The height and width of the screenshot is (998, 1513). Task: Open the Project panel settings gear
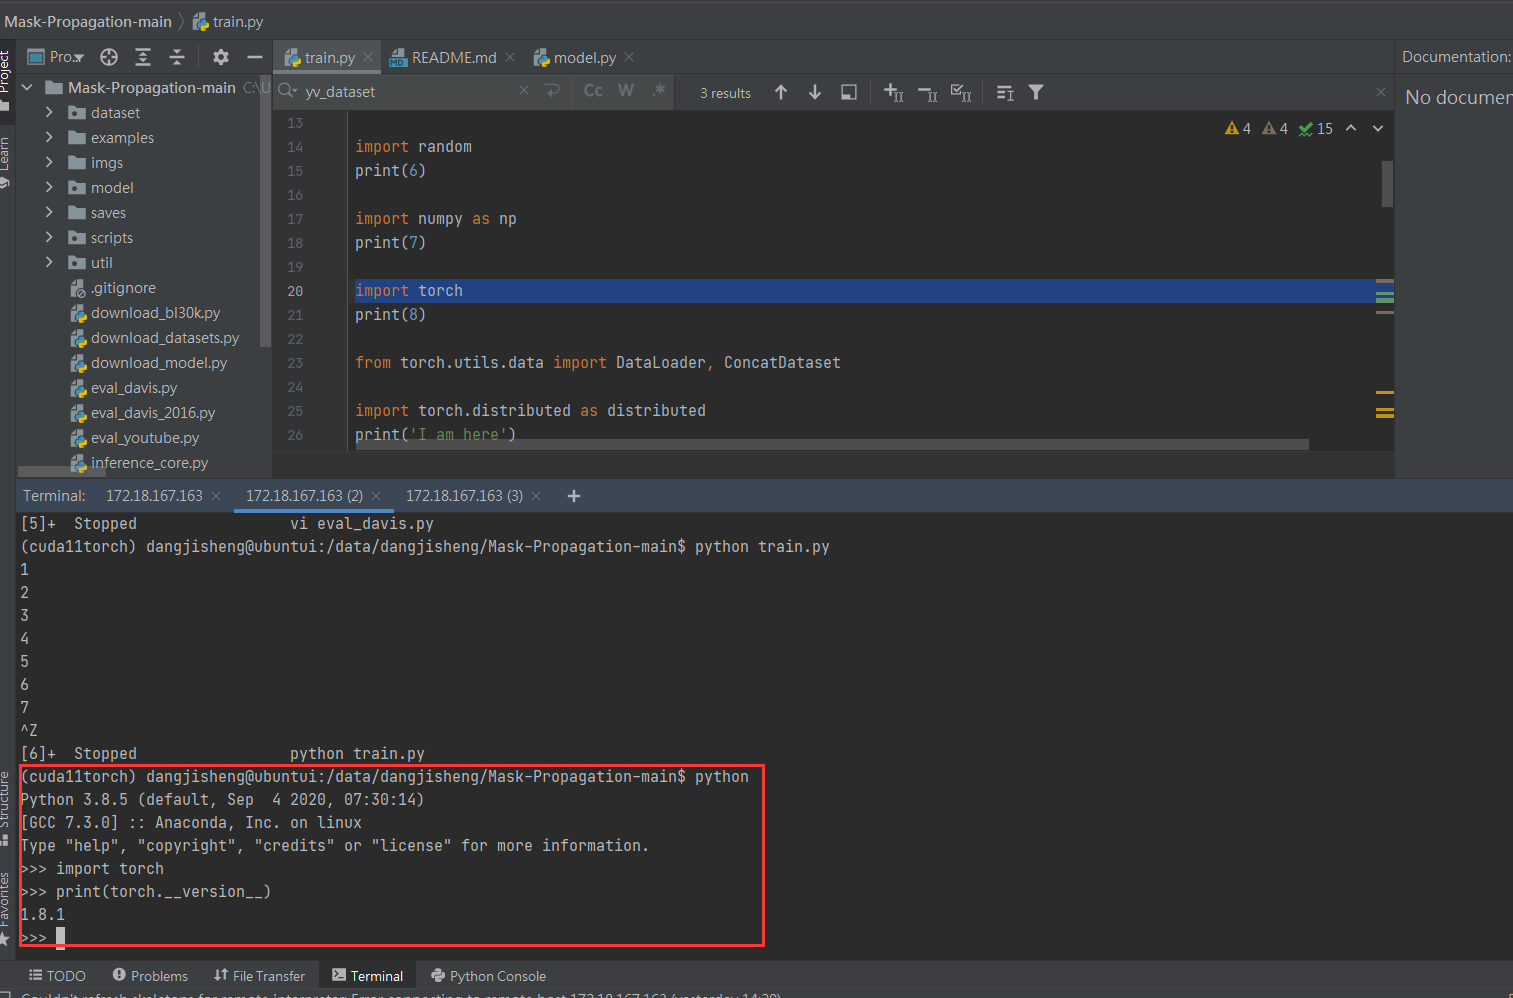pyautogui.click(x=220, y=57)
